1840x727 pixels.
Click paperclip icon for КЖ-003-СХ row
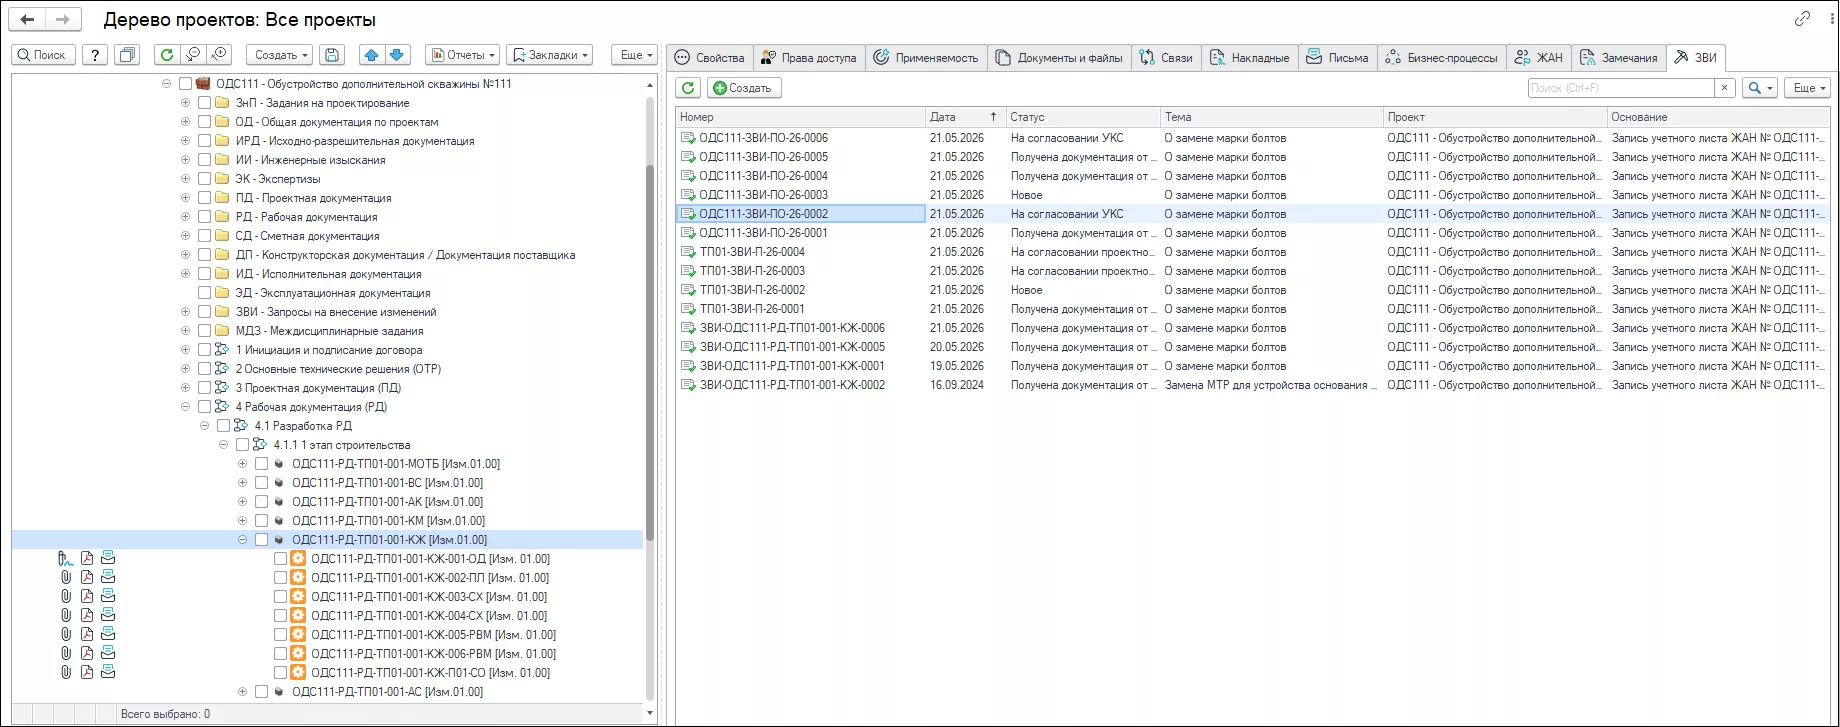tap(66, 597)
